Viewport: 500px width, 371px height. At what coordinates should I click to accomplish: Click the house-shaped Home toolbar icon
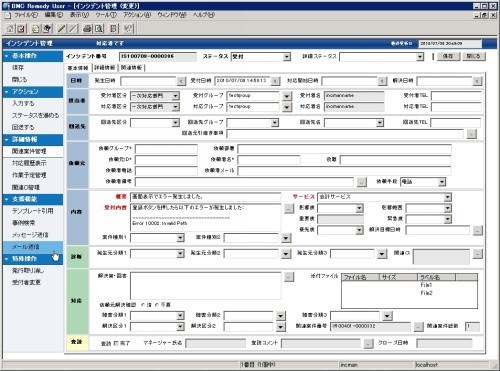pos(10,29)
